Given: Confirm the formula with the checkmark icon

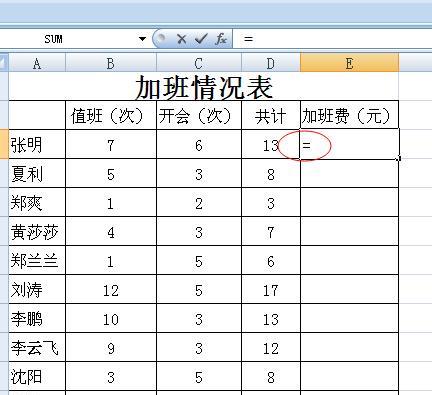Looking at the screenshot, I should point(201,39).
